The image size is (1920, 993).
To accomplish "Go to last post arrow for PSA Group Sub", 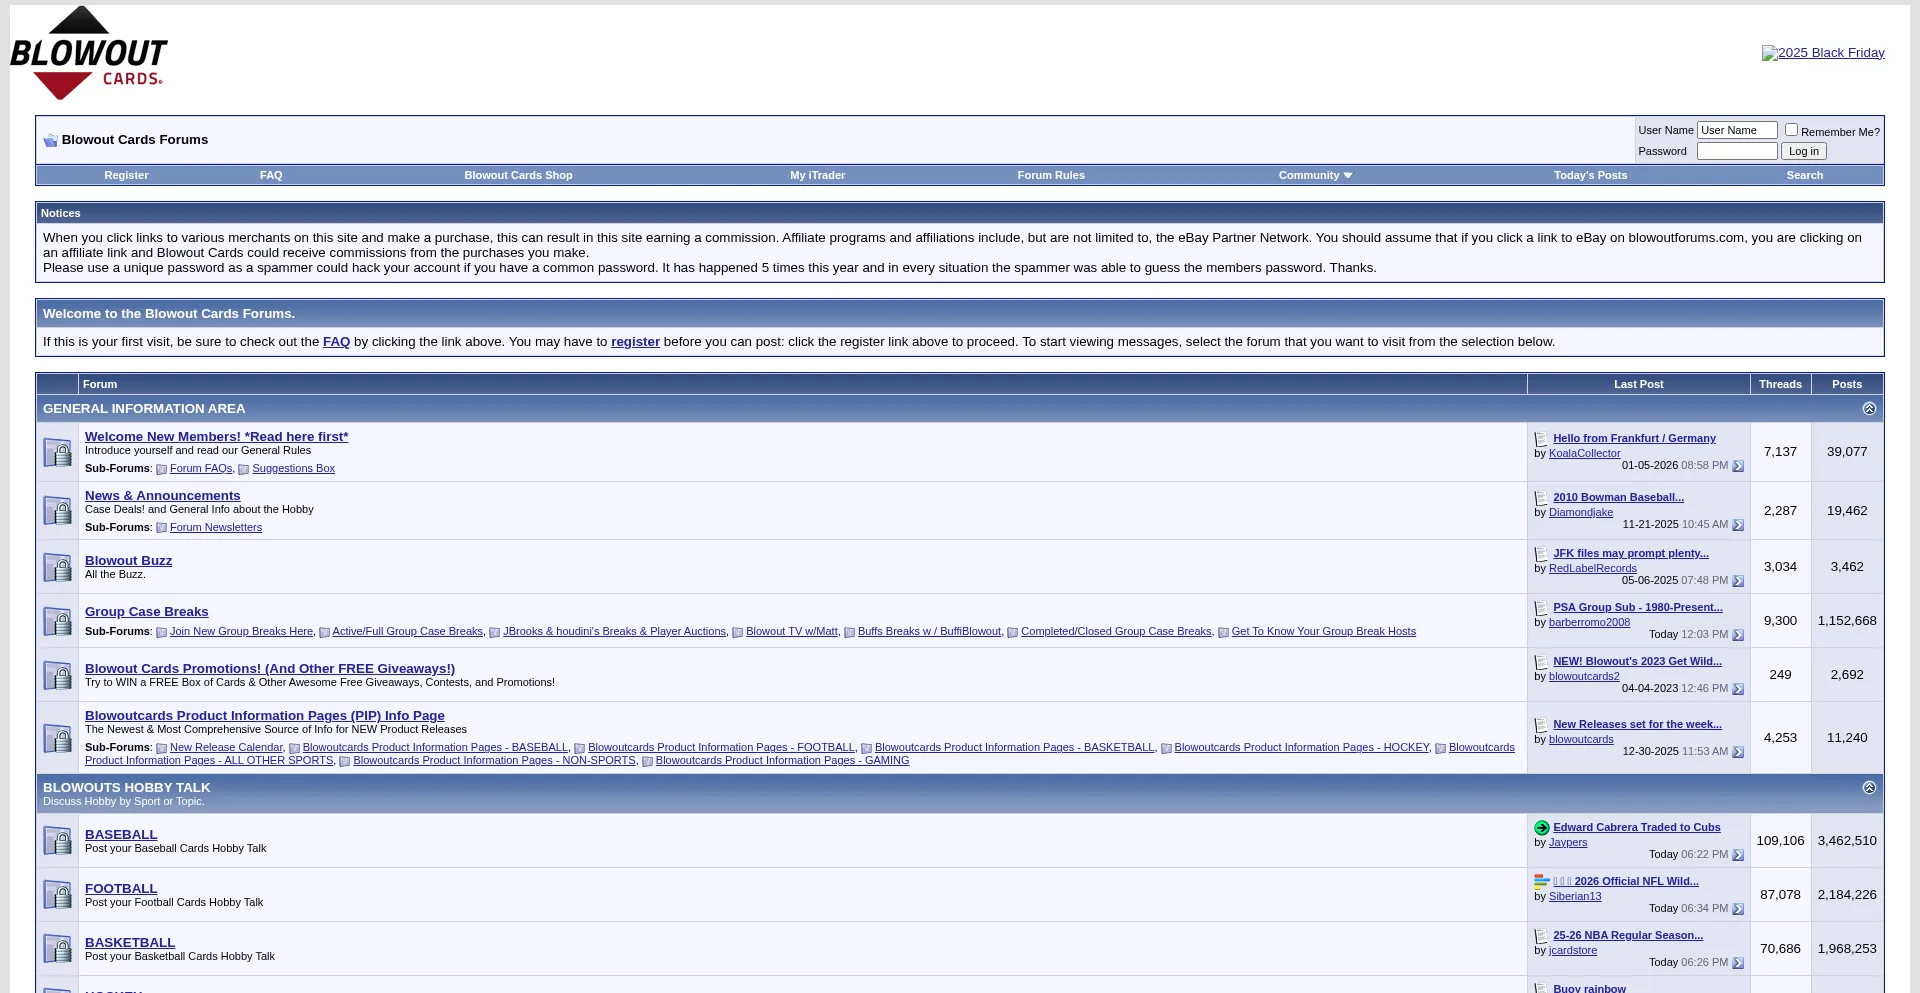I will [1738, 635].
